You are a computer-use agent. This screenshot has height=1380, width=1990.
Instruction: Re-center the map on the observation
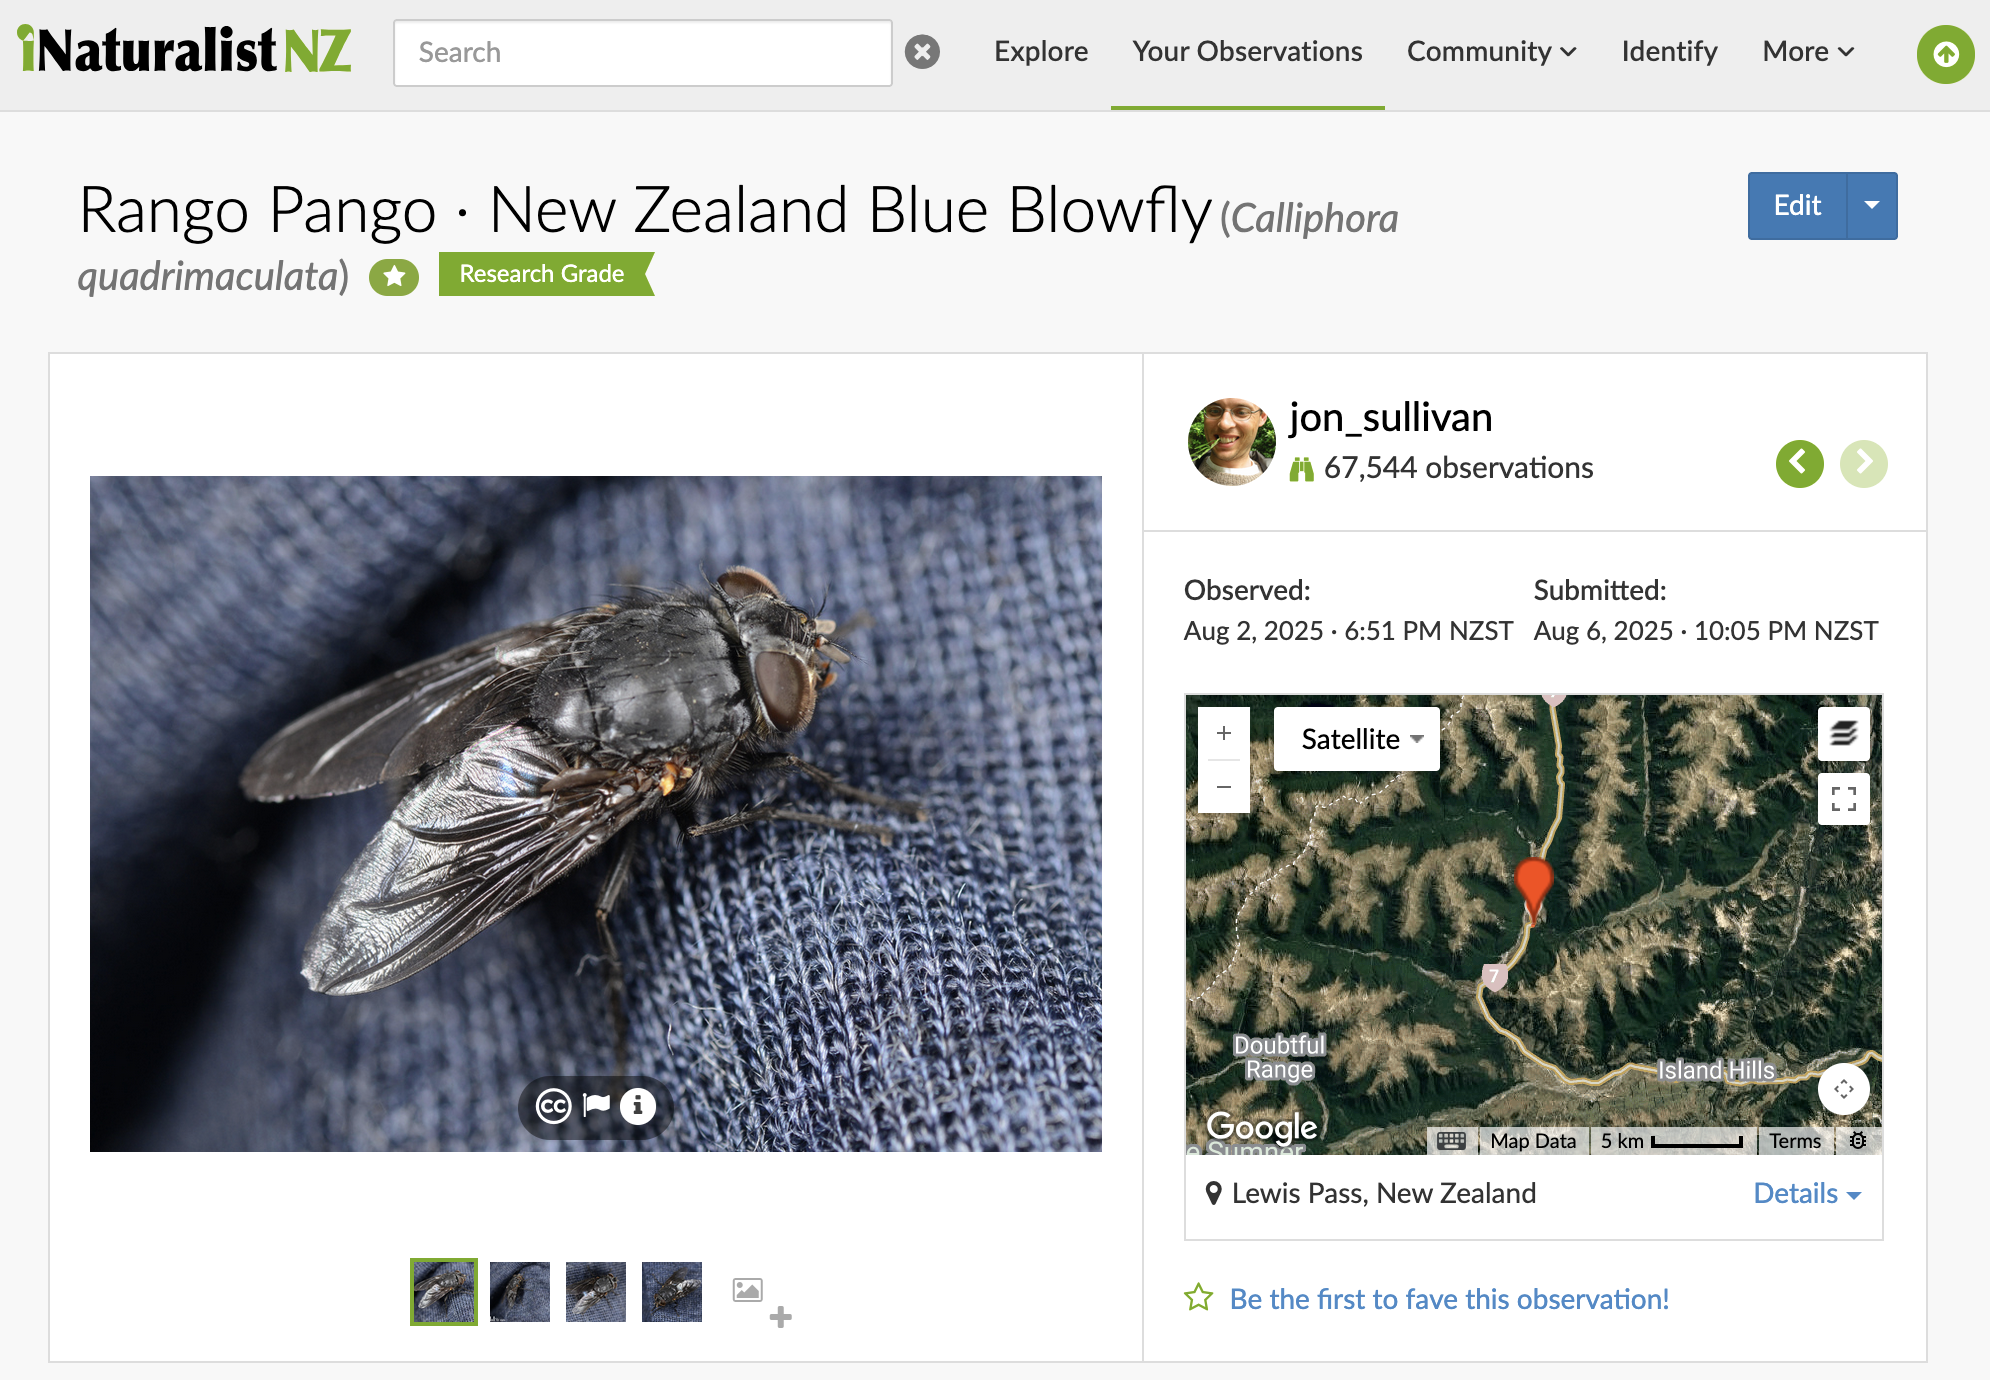click(1844, 1089)
